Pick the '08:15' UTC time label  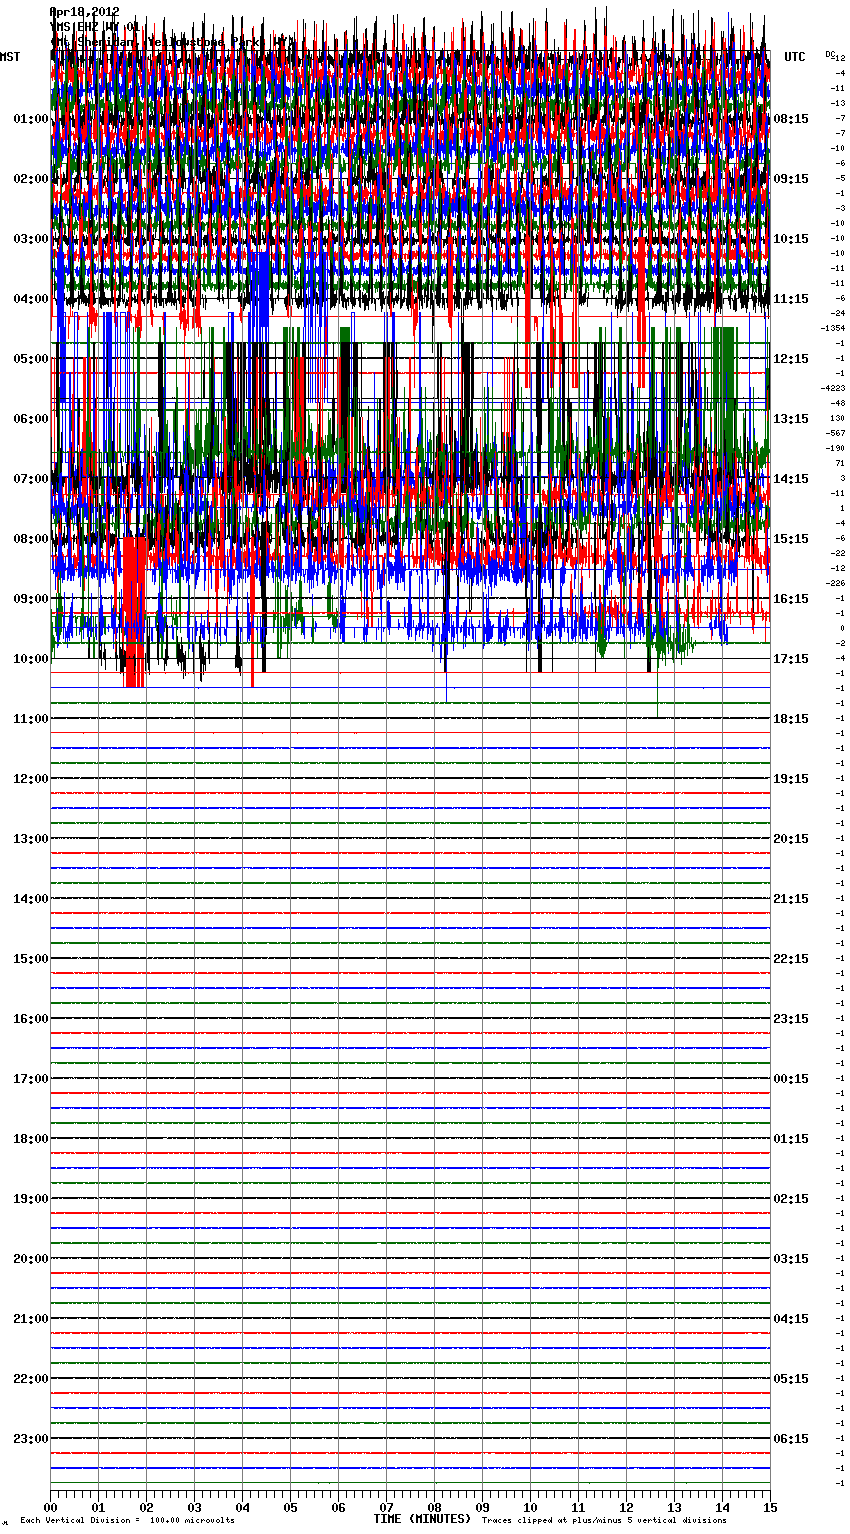click(791, 119)
